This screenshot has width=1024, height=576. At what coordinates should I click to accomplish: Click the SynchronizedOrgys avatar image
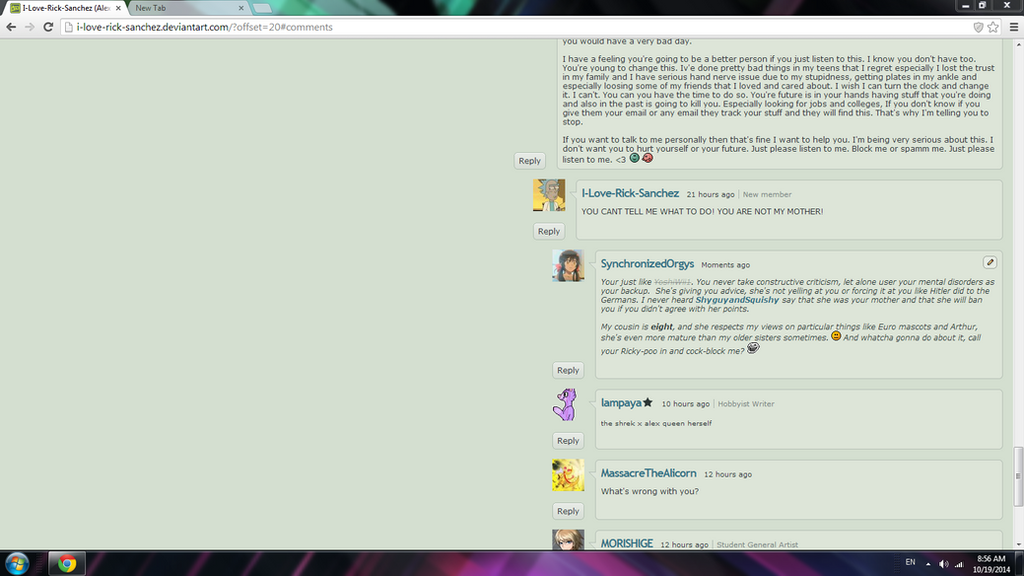point(568,266)
